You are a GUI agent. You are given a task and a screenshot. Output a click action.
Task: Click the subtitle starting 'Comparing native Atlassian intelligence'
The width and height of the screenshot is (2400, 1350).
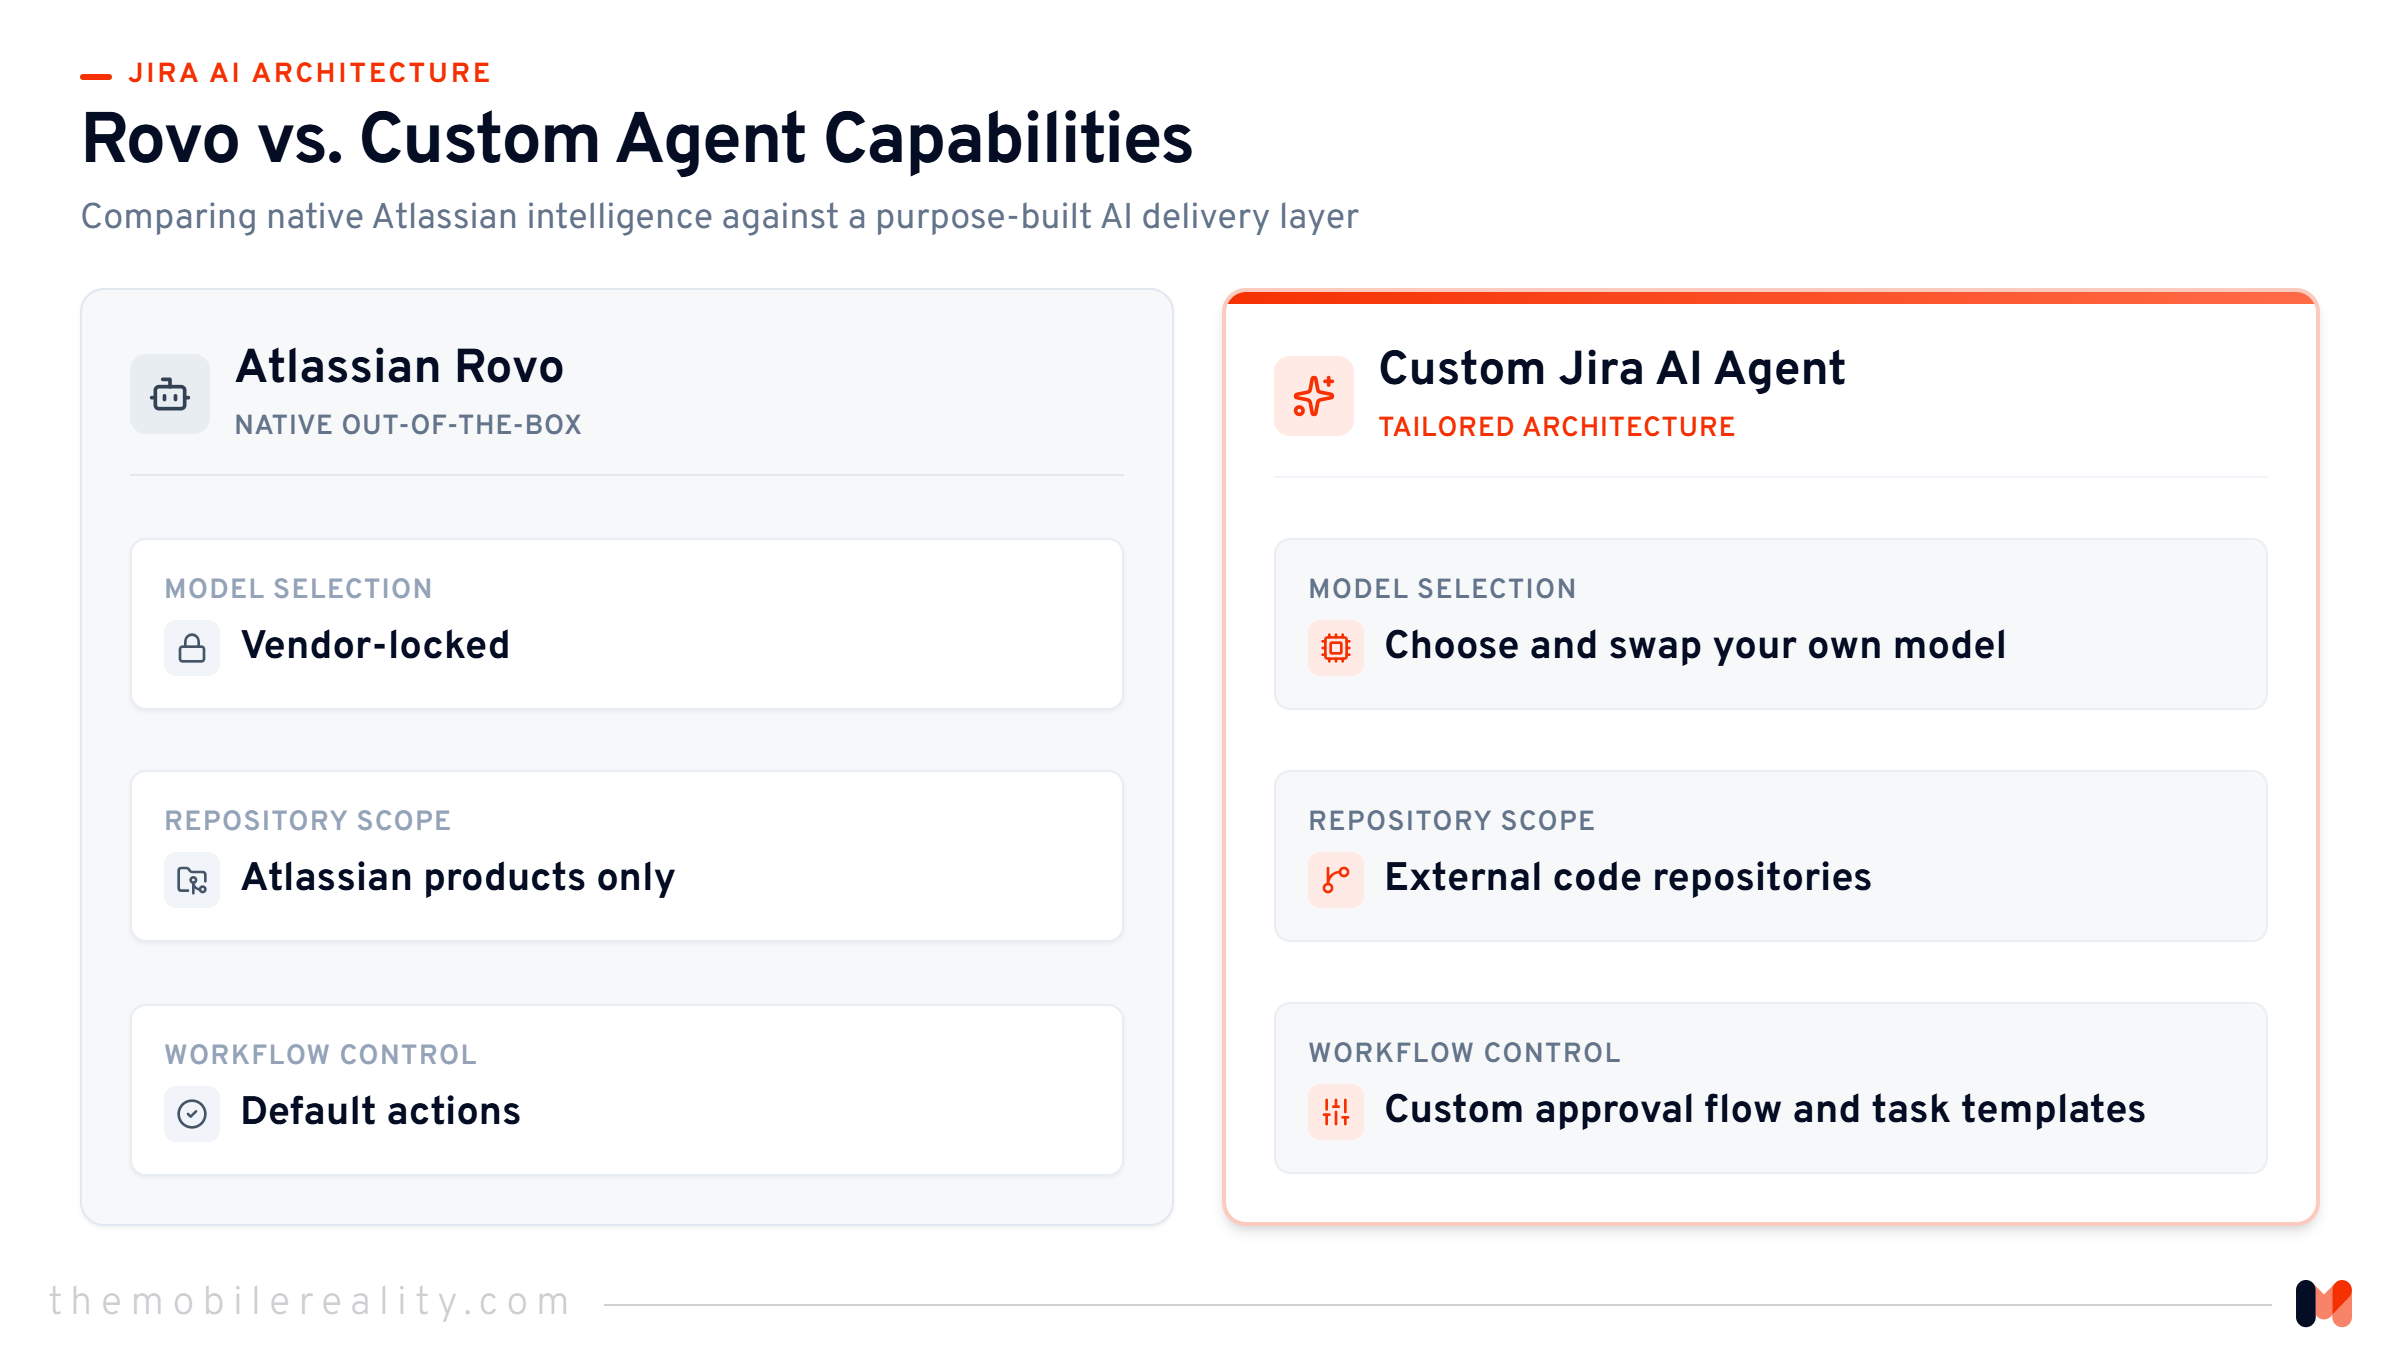tap(719, 217)
